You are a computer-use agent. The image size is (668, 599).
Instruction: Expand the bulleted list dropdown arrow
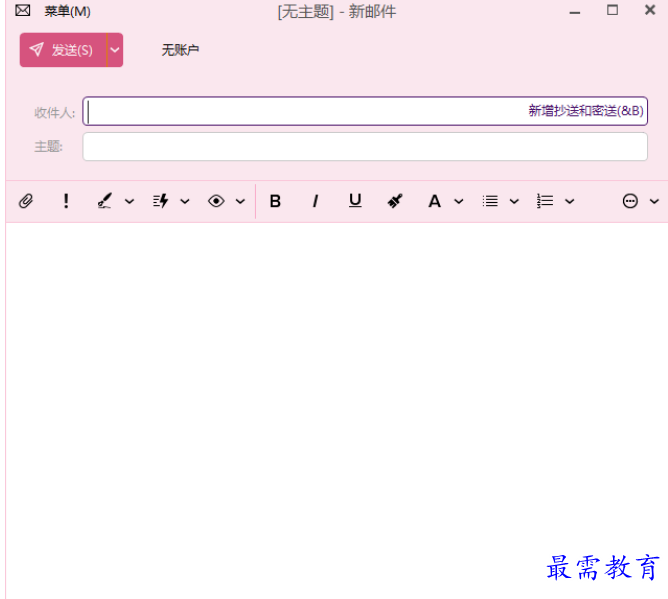[x=514, y=201]
